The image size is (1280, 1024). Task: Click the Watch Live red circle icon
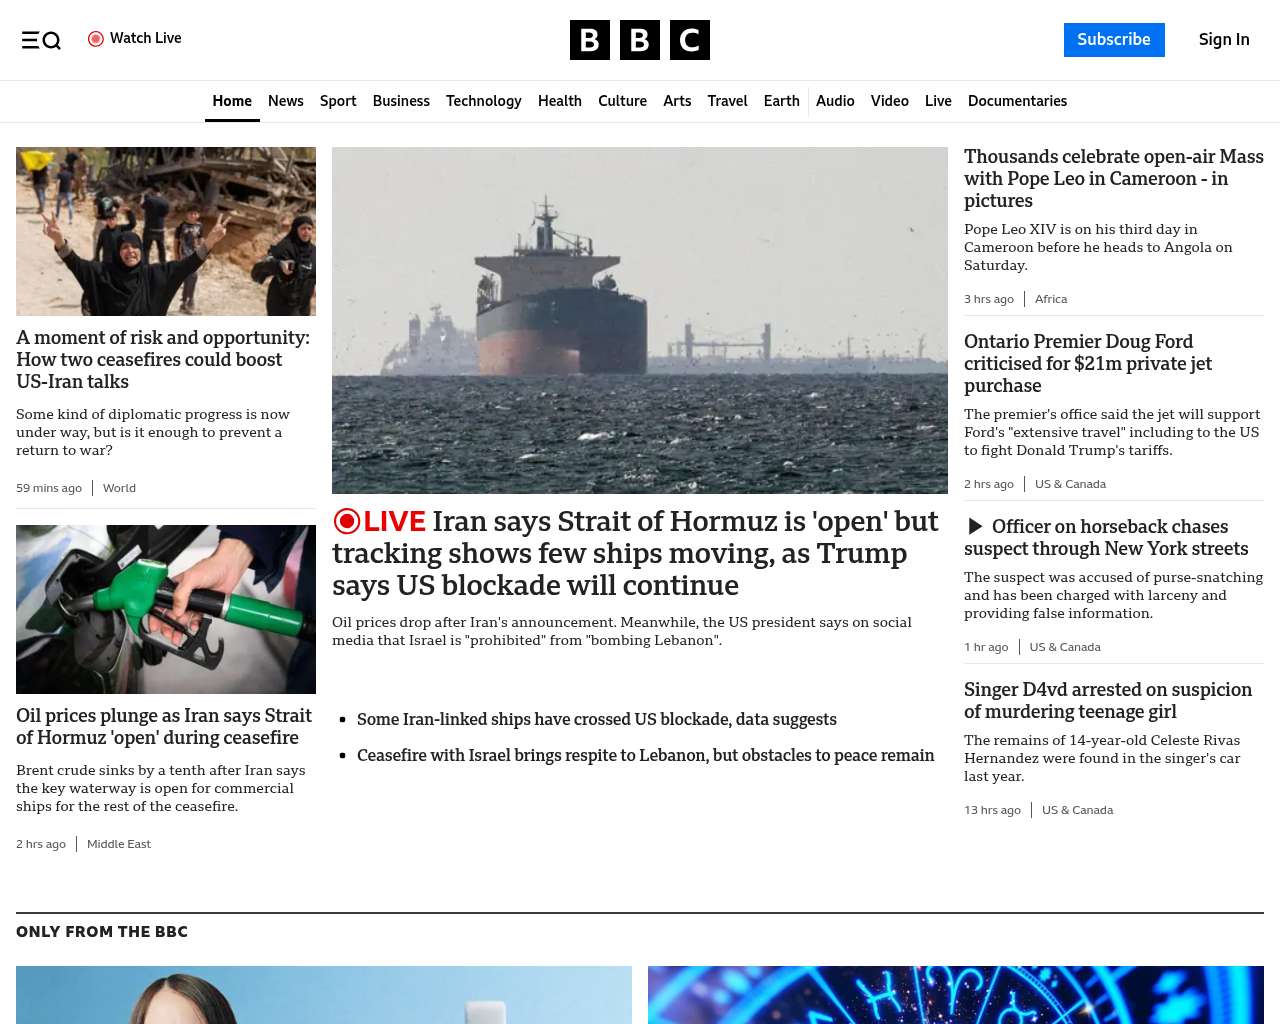pyautogui.click(x=96, y=39)
